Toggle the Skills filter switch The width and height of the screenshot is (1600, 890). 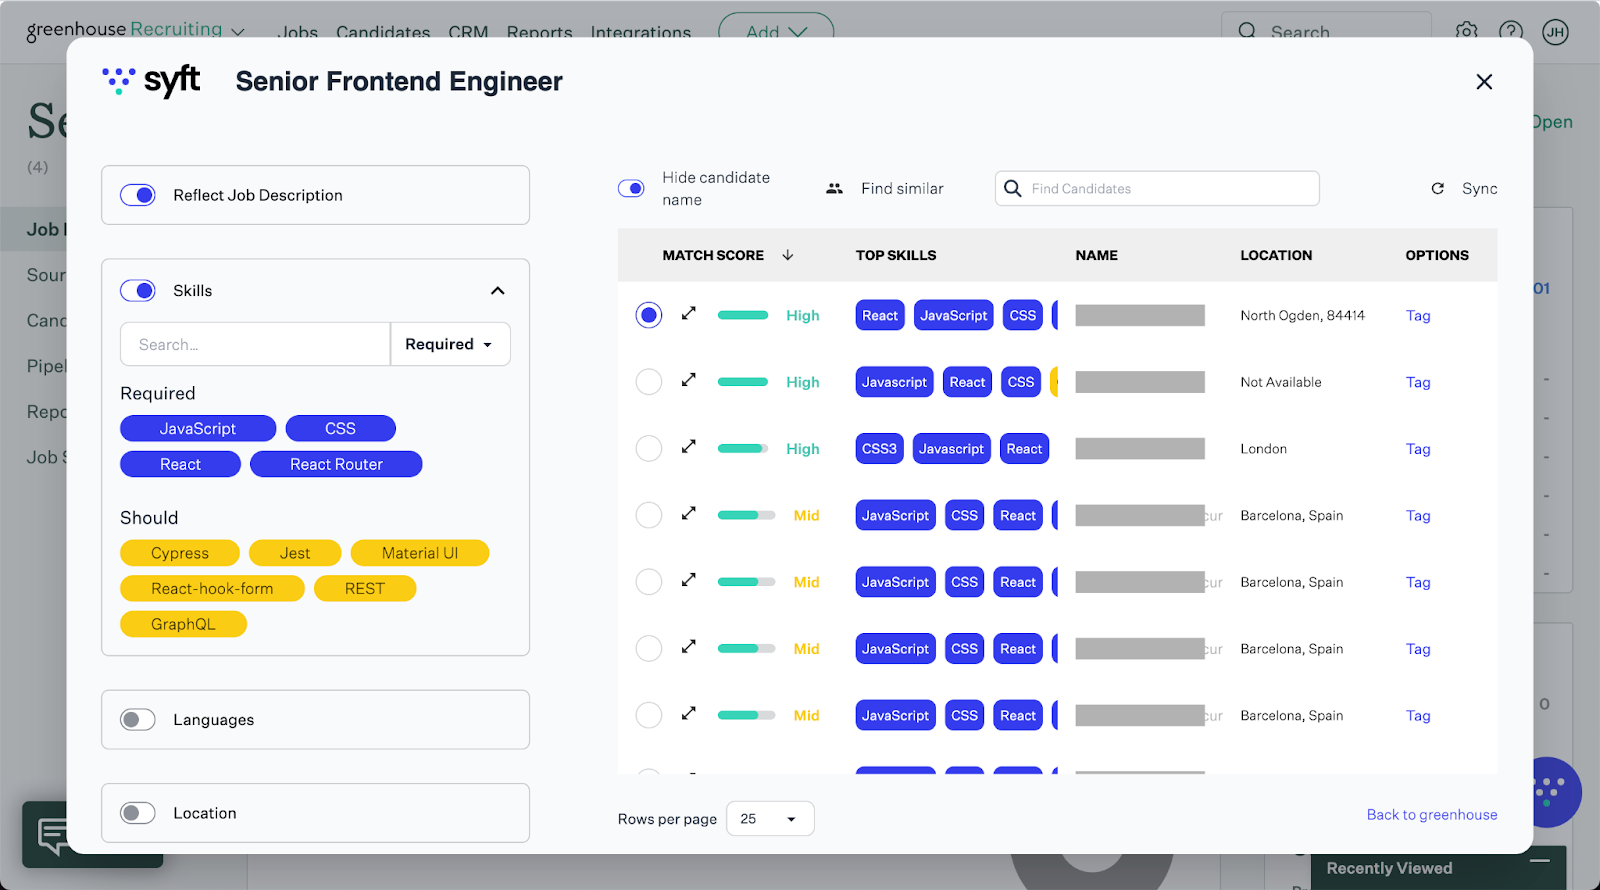138,291
